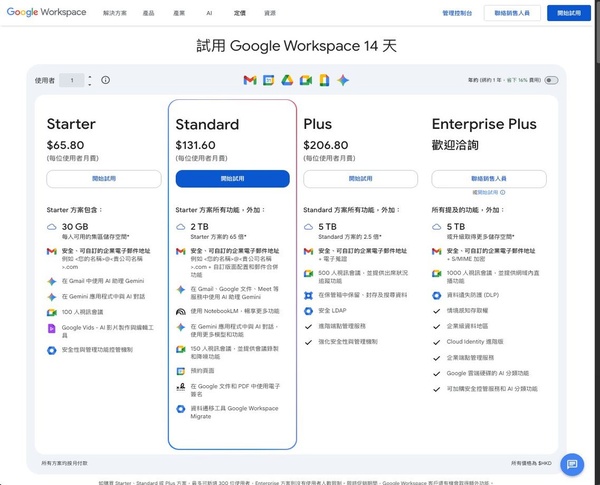Open the 管理控制台 link
Image resolution: width=600 pixels, height=485 pixels.
pyautogui.click(x=457, y=13)
